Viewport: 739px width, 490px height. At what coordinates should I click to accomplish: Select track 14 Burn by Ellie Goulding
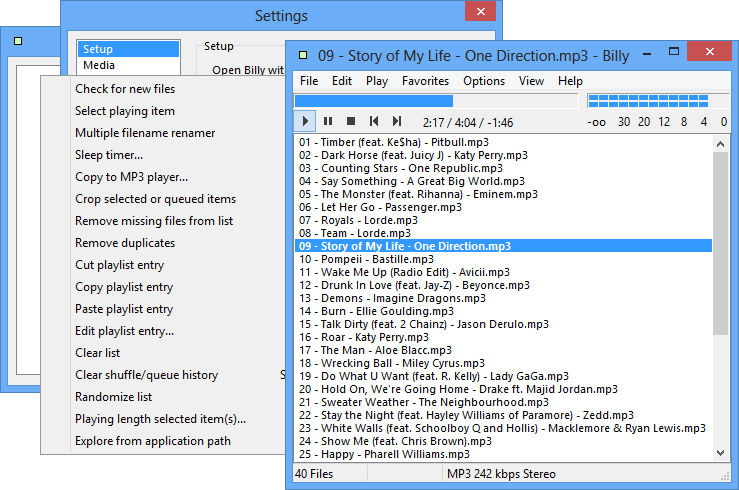pyautogui.click(x=503, y=311)
